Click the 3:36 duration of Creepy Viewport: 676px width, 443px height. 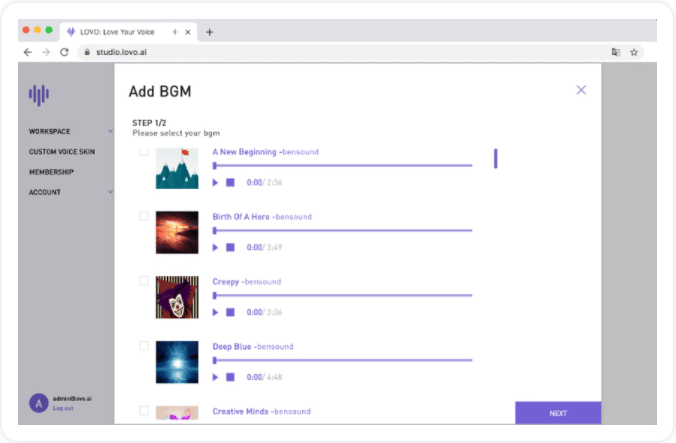tap(274, 312)
